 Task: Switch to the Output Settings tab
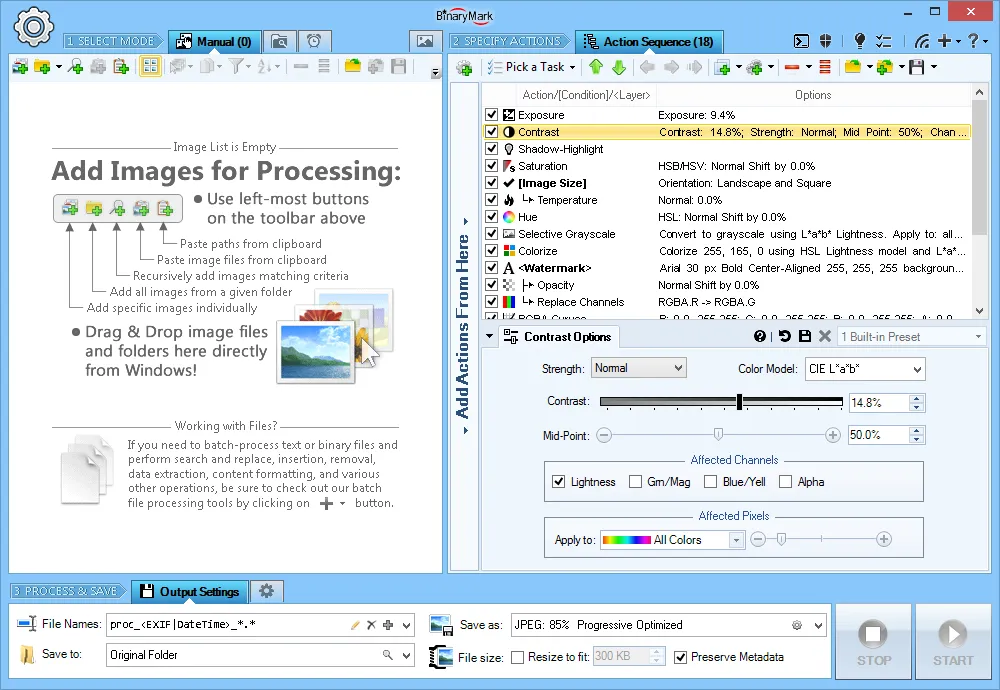(189, 591)
